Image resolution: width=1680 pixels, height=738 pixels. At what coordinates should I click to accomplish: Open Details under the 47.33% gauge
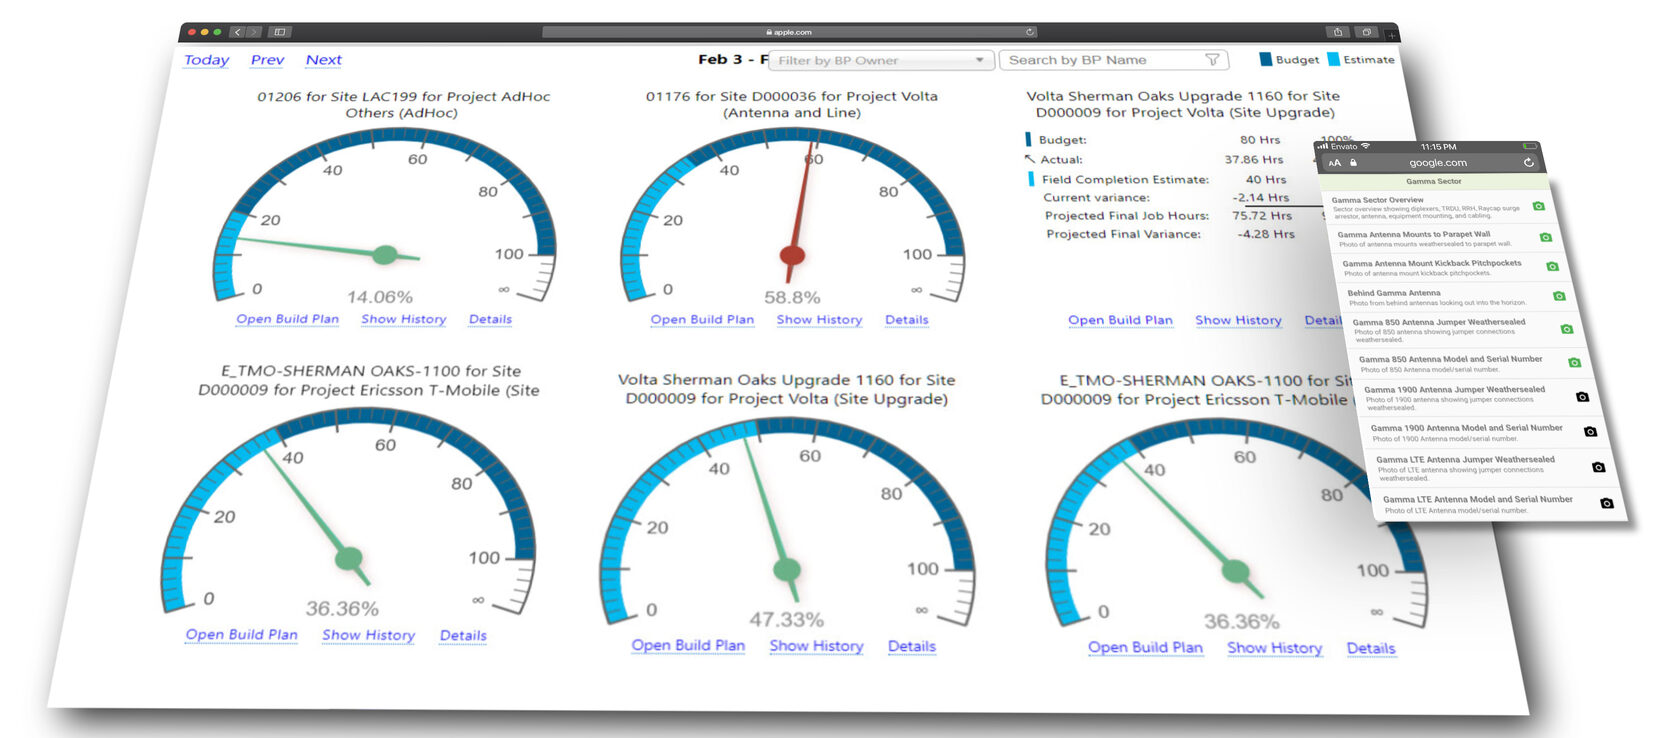coord(912,646)
